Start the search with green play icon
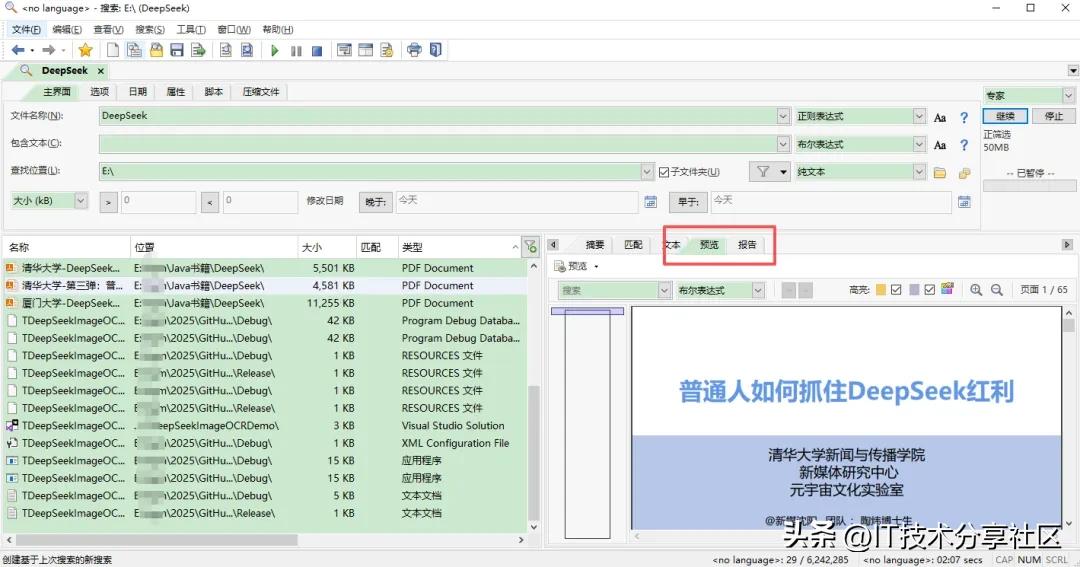 pos(275,50)
